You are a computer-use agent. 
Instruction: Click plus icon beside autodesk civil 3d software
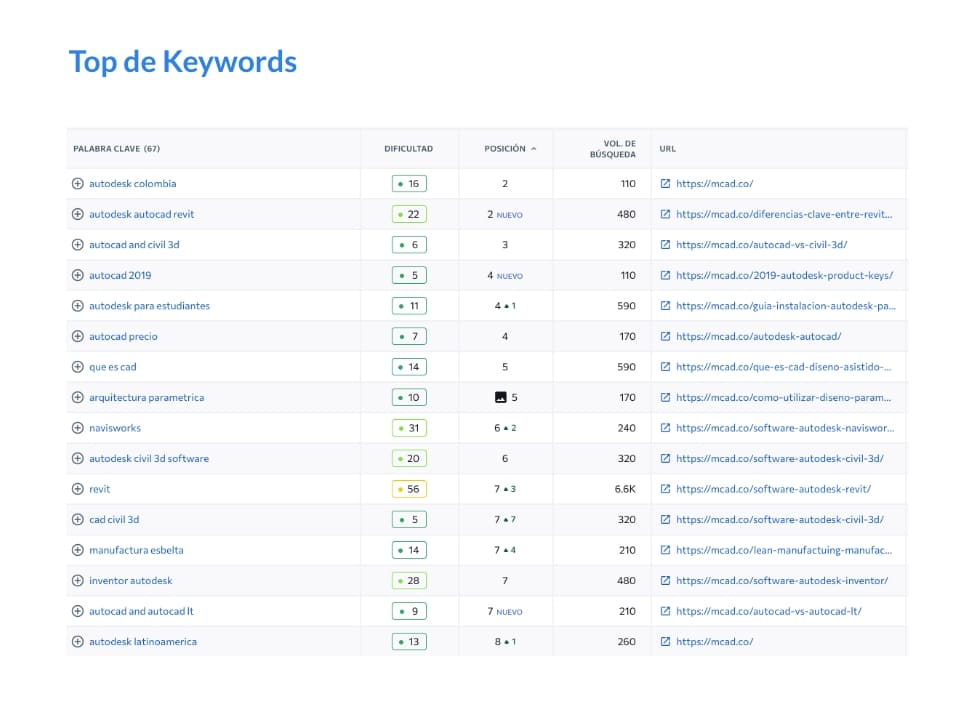[x=78, y=459]
